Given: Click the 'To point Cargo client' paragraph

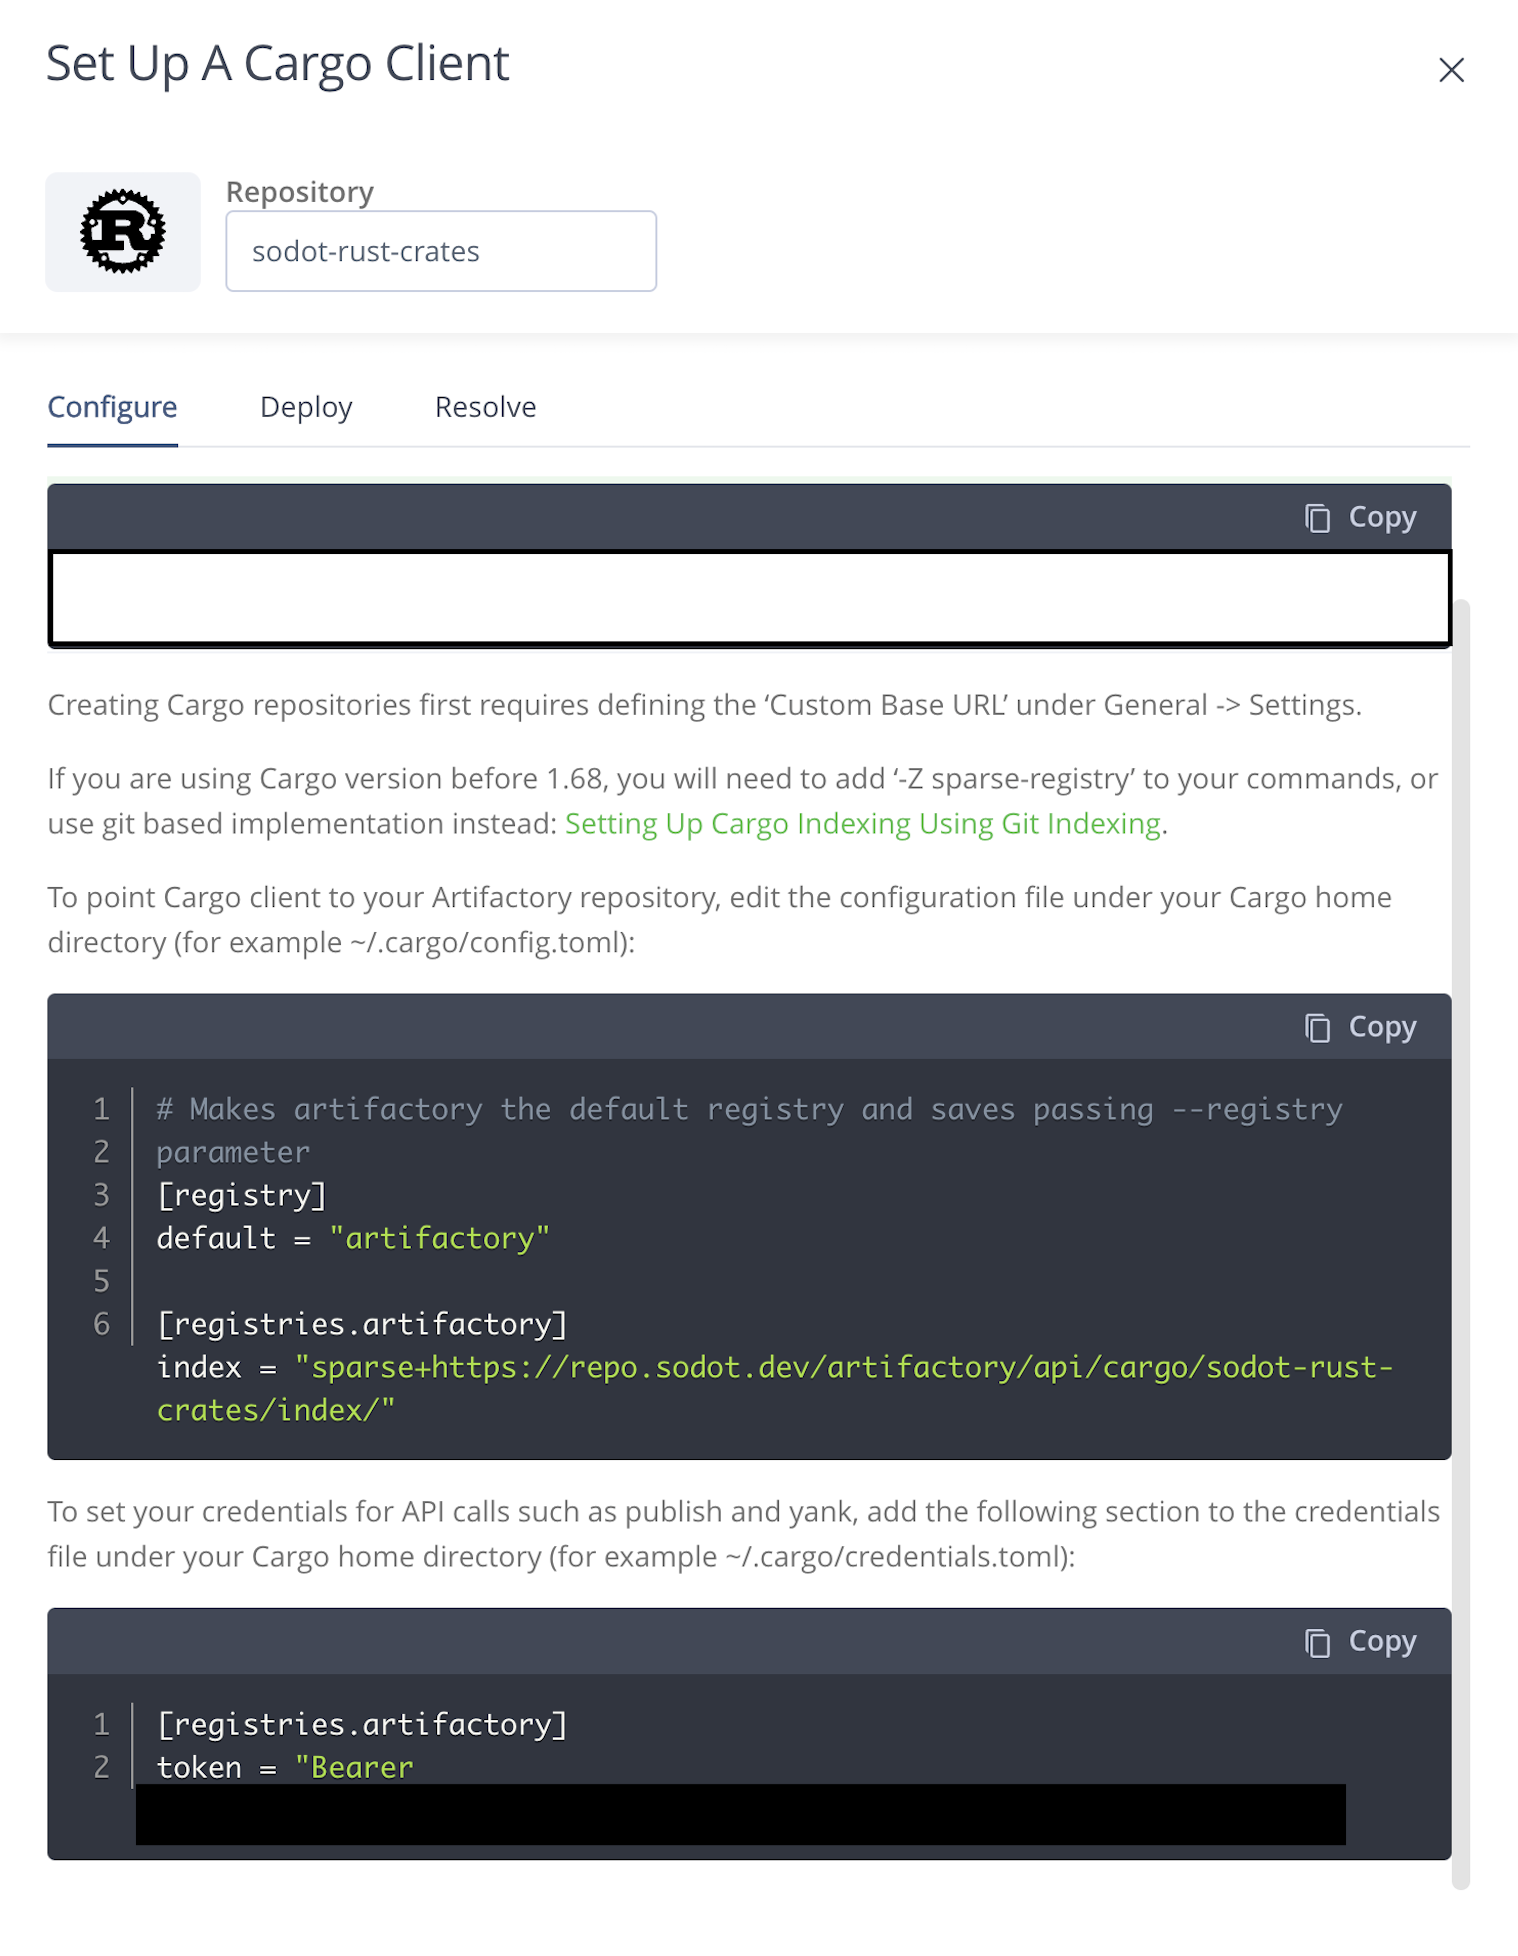Looking at the screenshot, I should click(720, 920).
